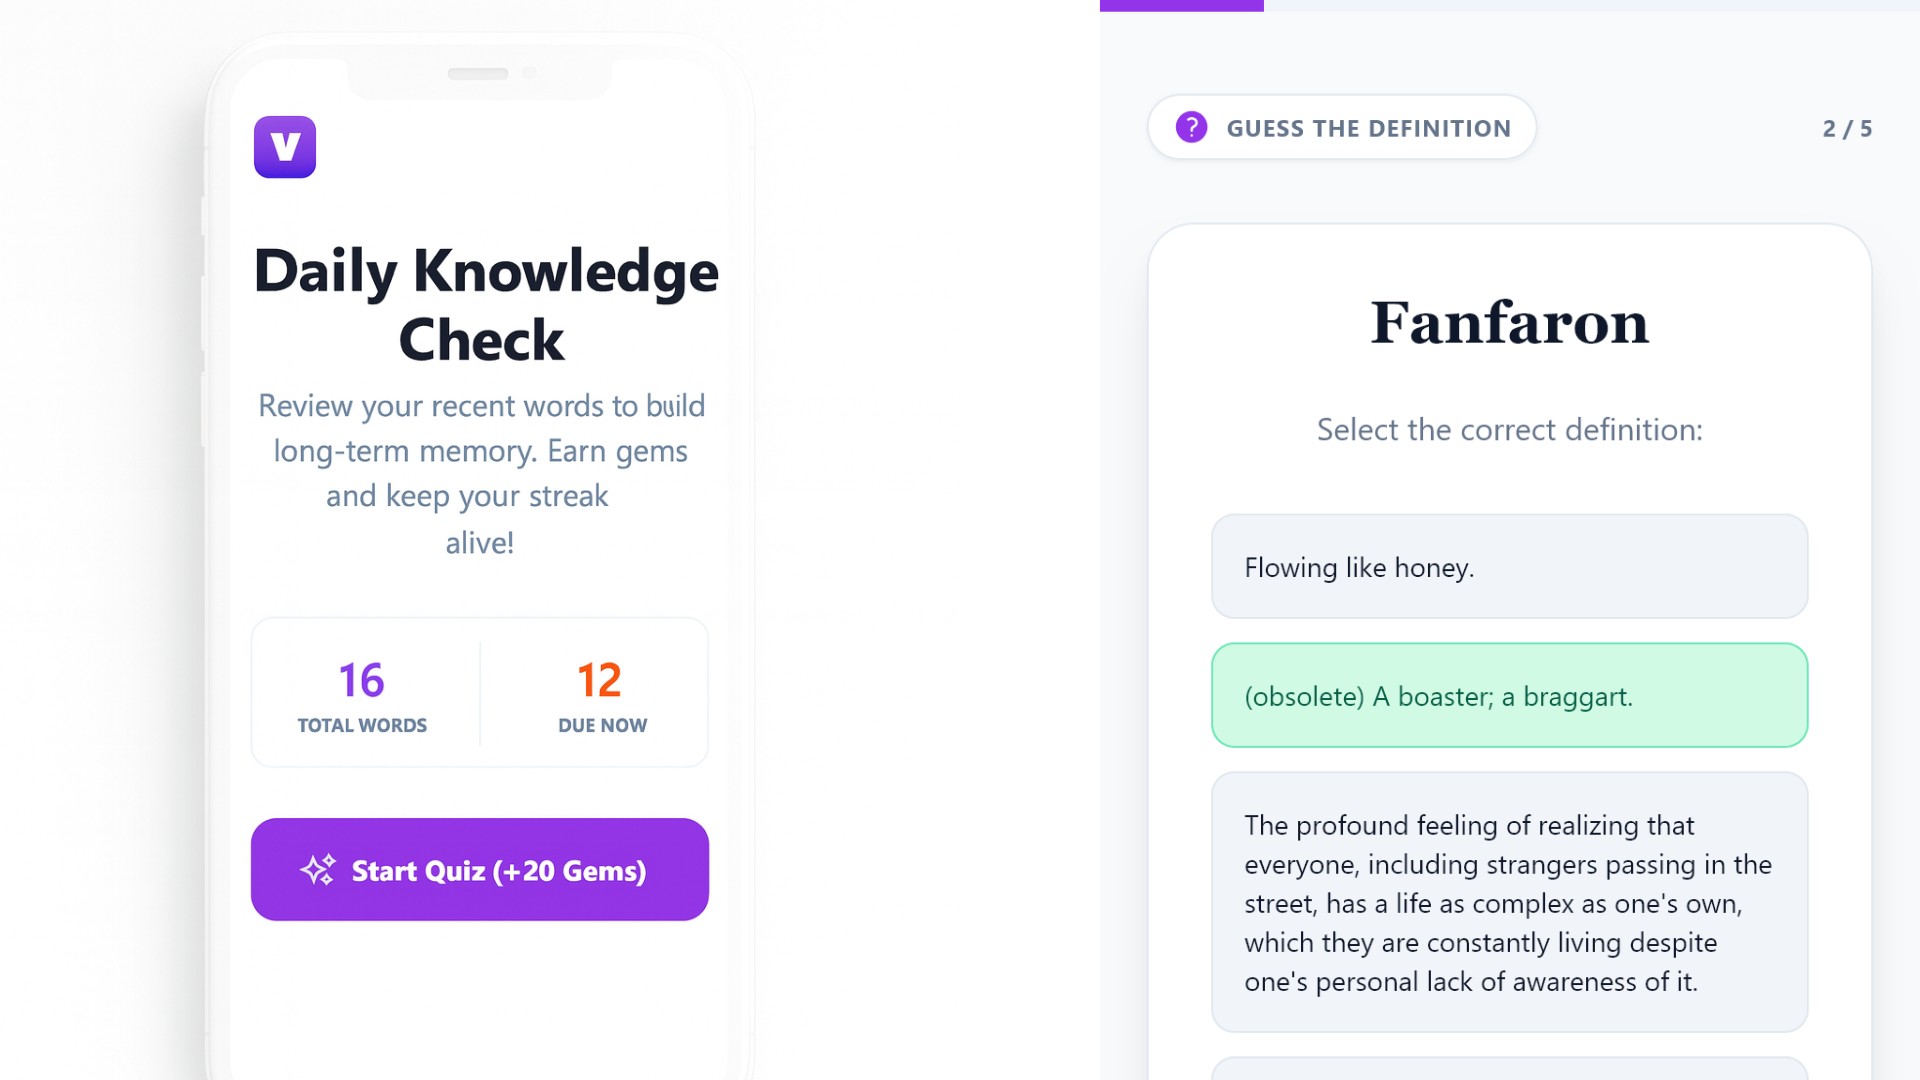This screenshot has width=1920, height=1080.
Task: Click the sparkle icon on Start Quiz
Action: [318, 870]
